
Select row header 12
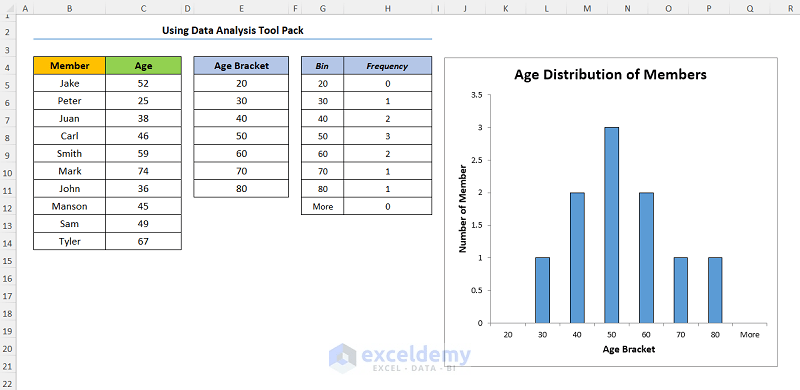coord(8,207)
